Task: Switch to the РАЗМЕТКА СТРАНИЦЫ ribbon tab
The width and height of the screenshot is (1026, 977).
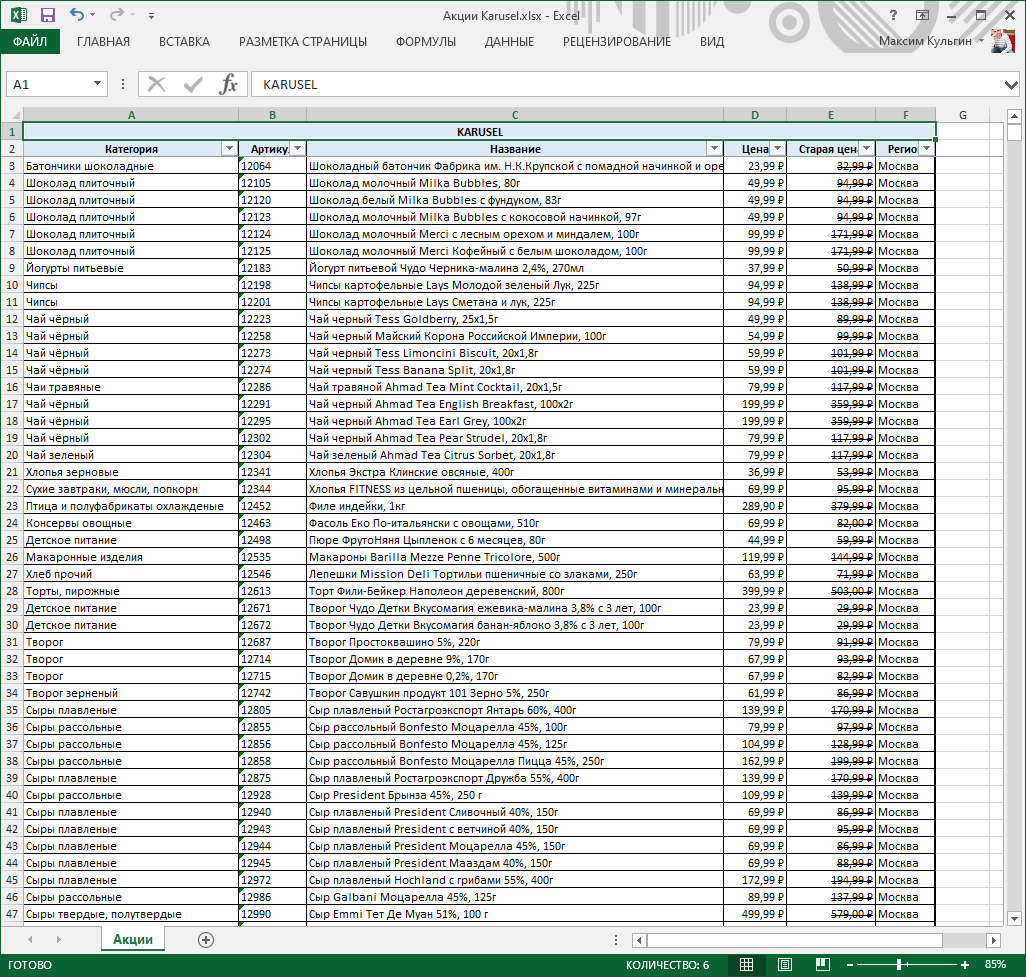Action: (303, 42)
